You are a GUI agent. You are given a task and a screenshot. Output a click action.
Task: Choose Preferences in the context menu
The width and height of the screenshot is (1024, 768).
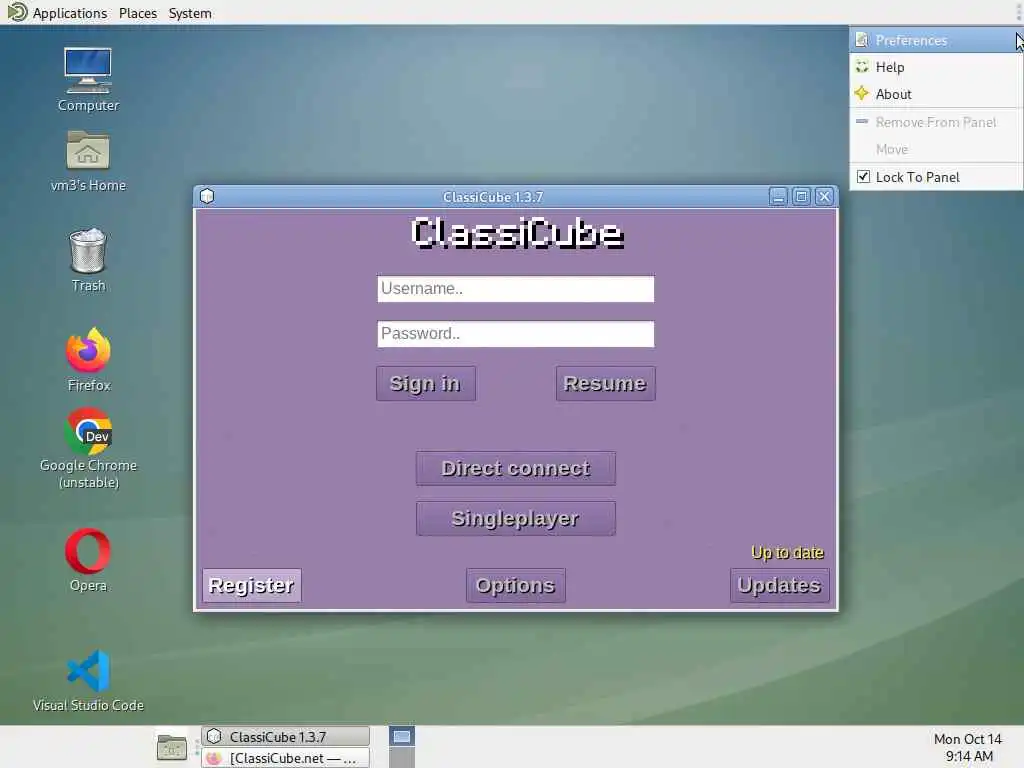(x=936, y=40)
